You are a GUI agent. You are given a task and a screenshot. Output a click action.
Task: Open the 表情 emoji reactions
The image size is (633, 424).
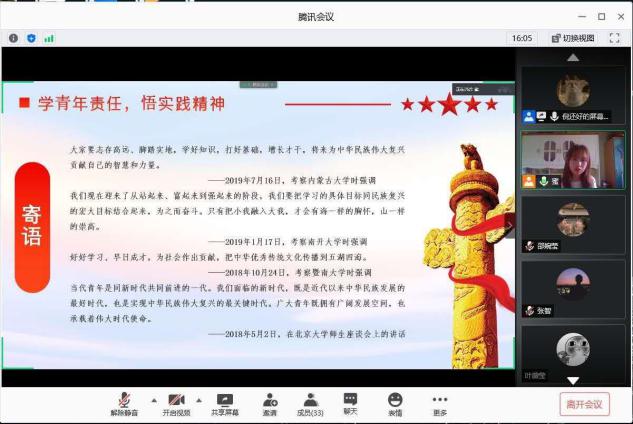pos(395,403)
